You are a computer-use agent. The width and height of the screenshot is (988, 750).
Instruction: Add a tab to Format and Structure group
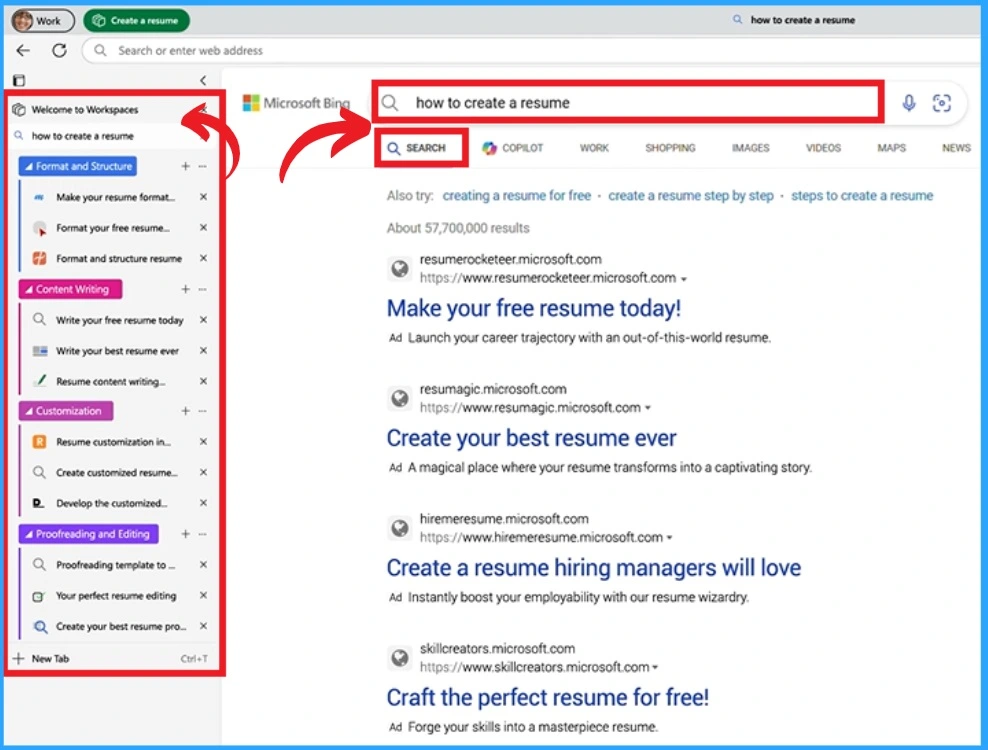click(185, 166)
